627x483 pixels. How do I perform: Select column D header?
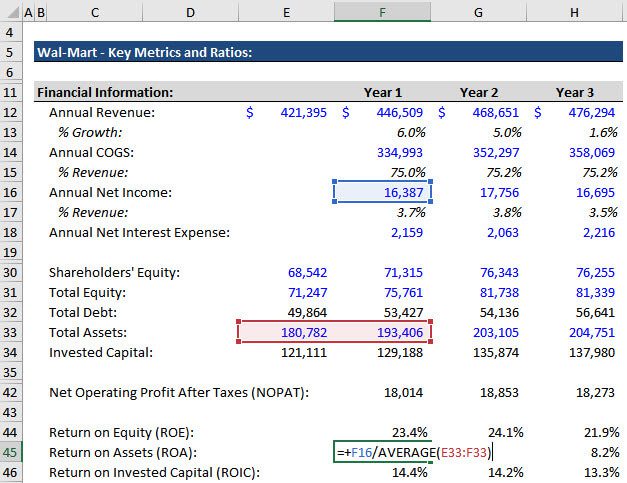click(190, 12)
